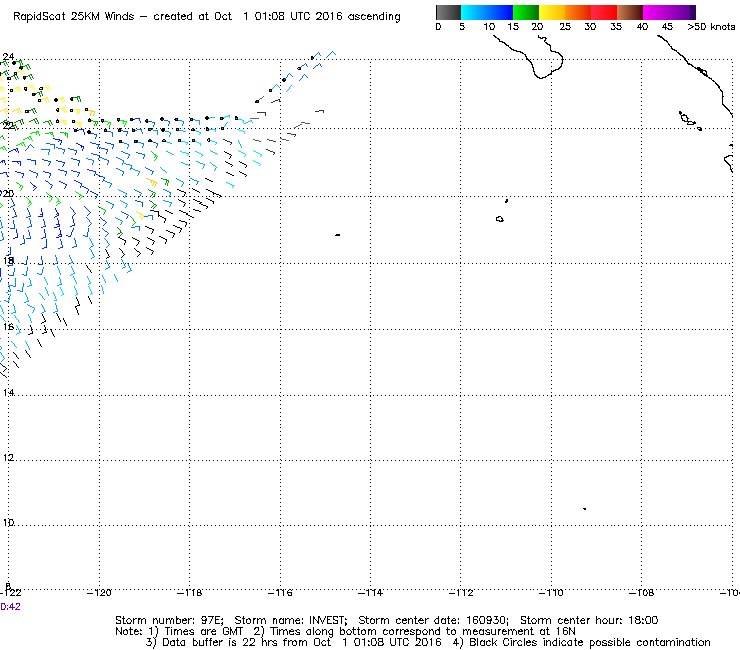This screenshot has height=650, width=740.
Task: Click the longitude label -112
Action: (x=461, y=593)
